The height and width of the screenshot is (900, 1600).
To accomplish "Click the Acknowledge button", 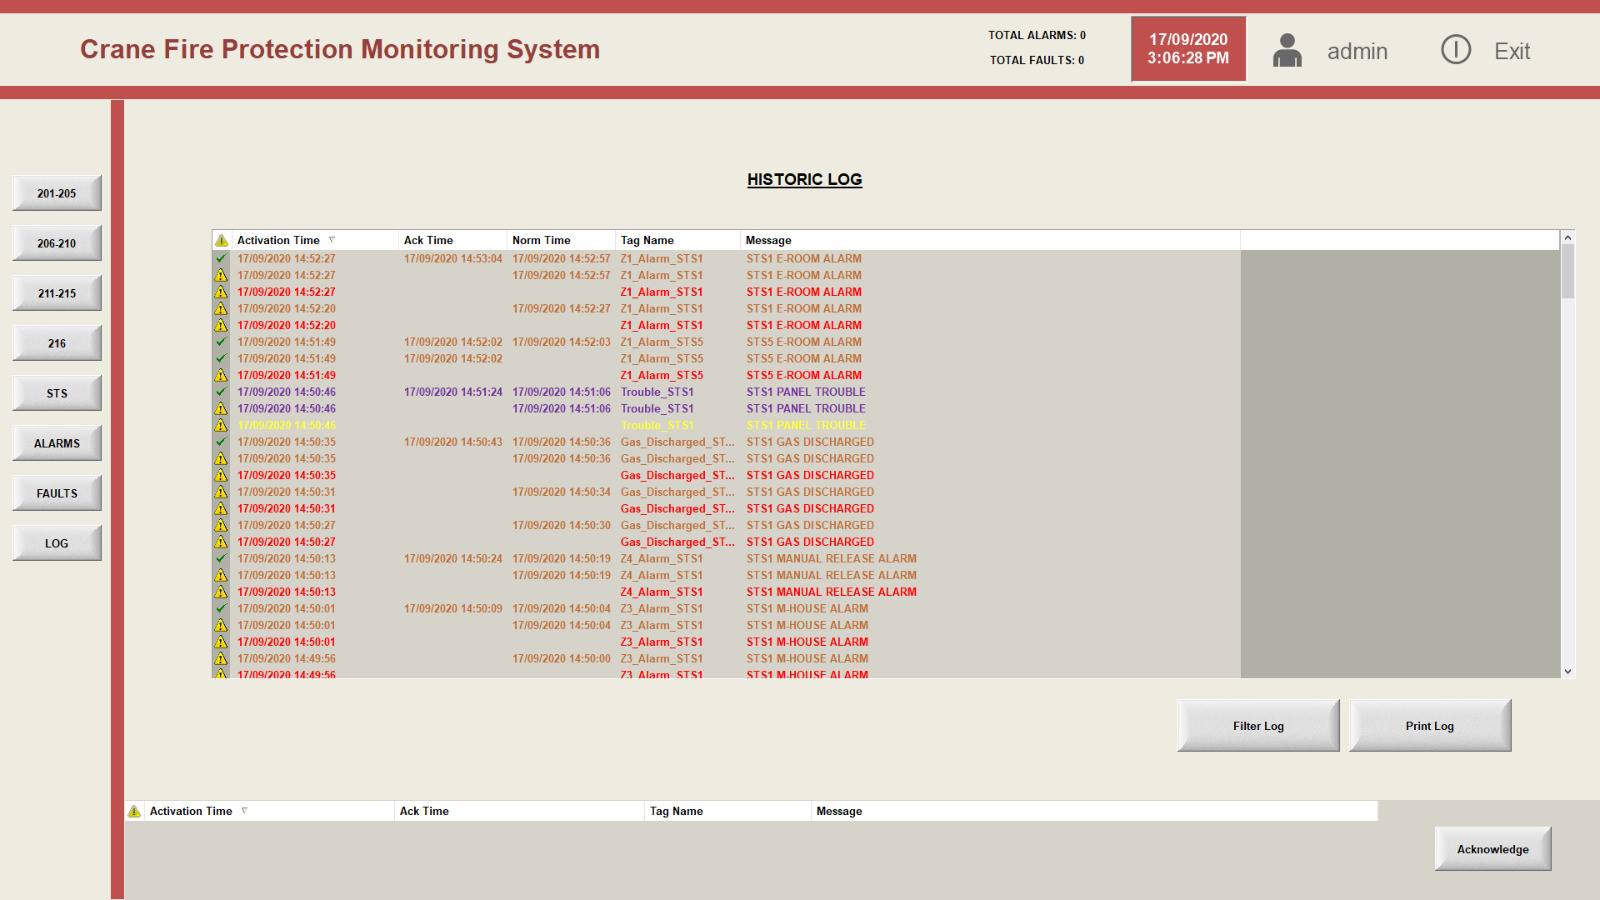I will coord(1493,849).
